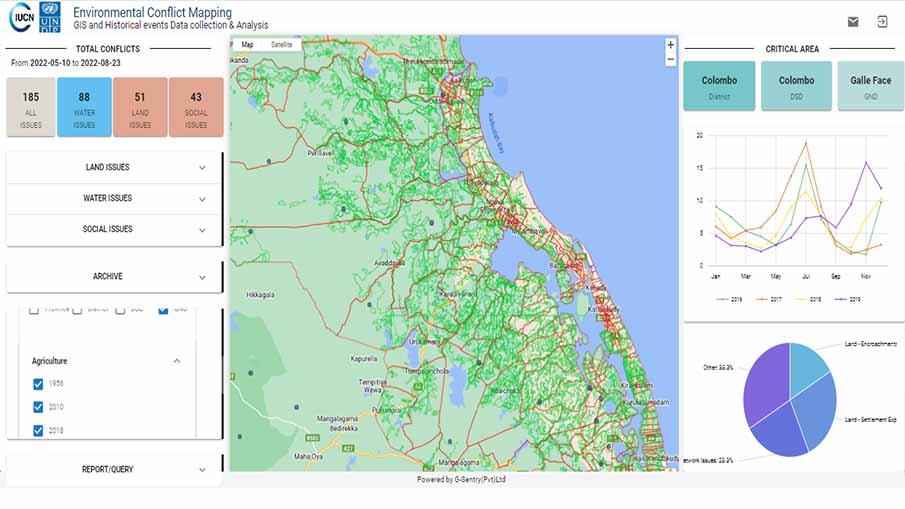Click the Kapurella place label on map

tap(364, 359)
